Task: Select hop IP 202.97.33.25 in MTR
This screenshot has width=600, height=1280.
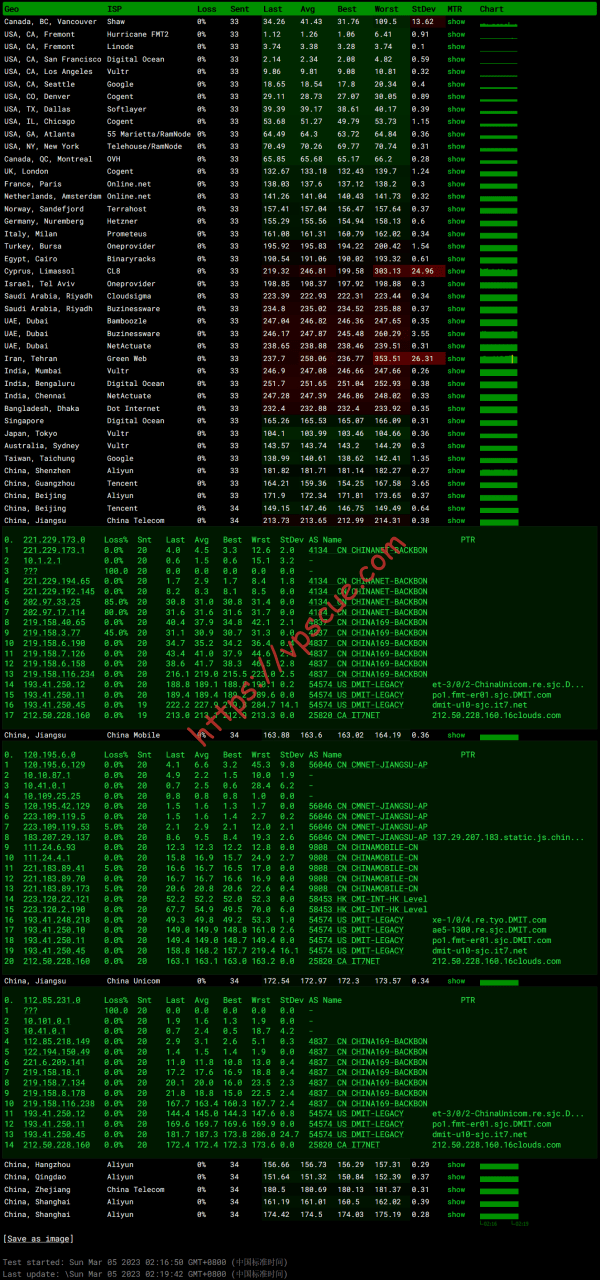Action: [50, 602]
